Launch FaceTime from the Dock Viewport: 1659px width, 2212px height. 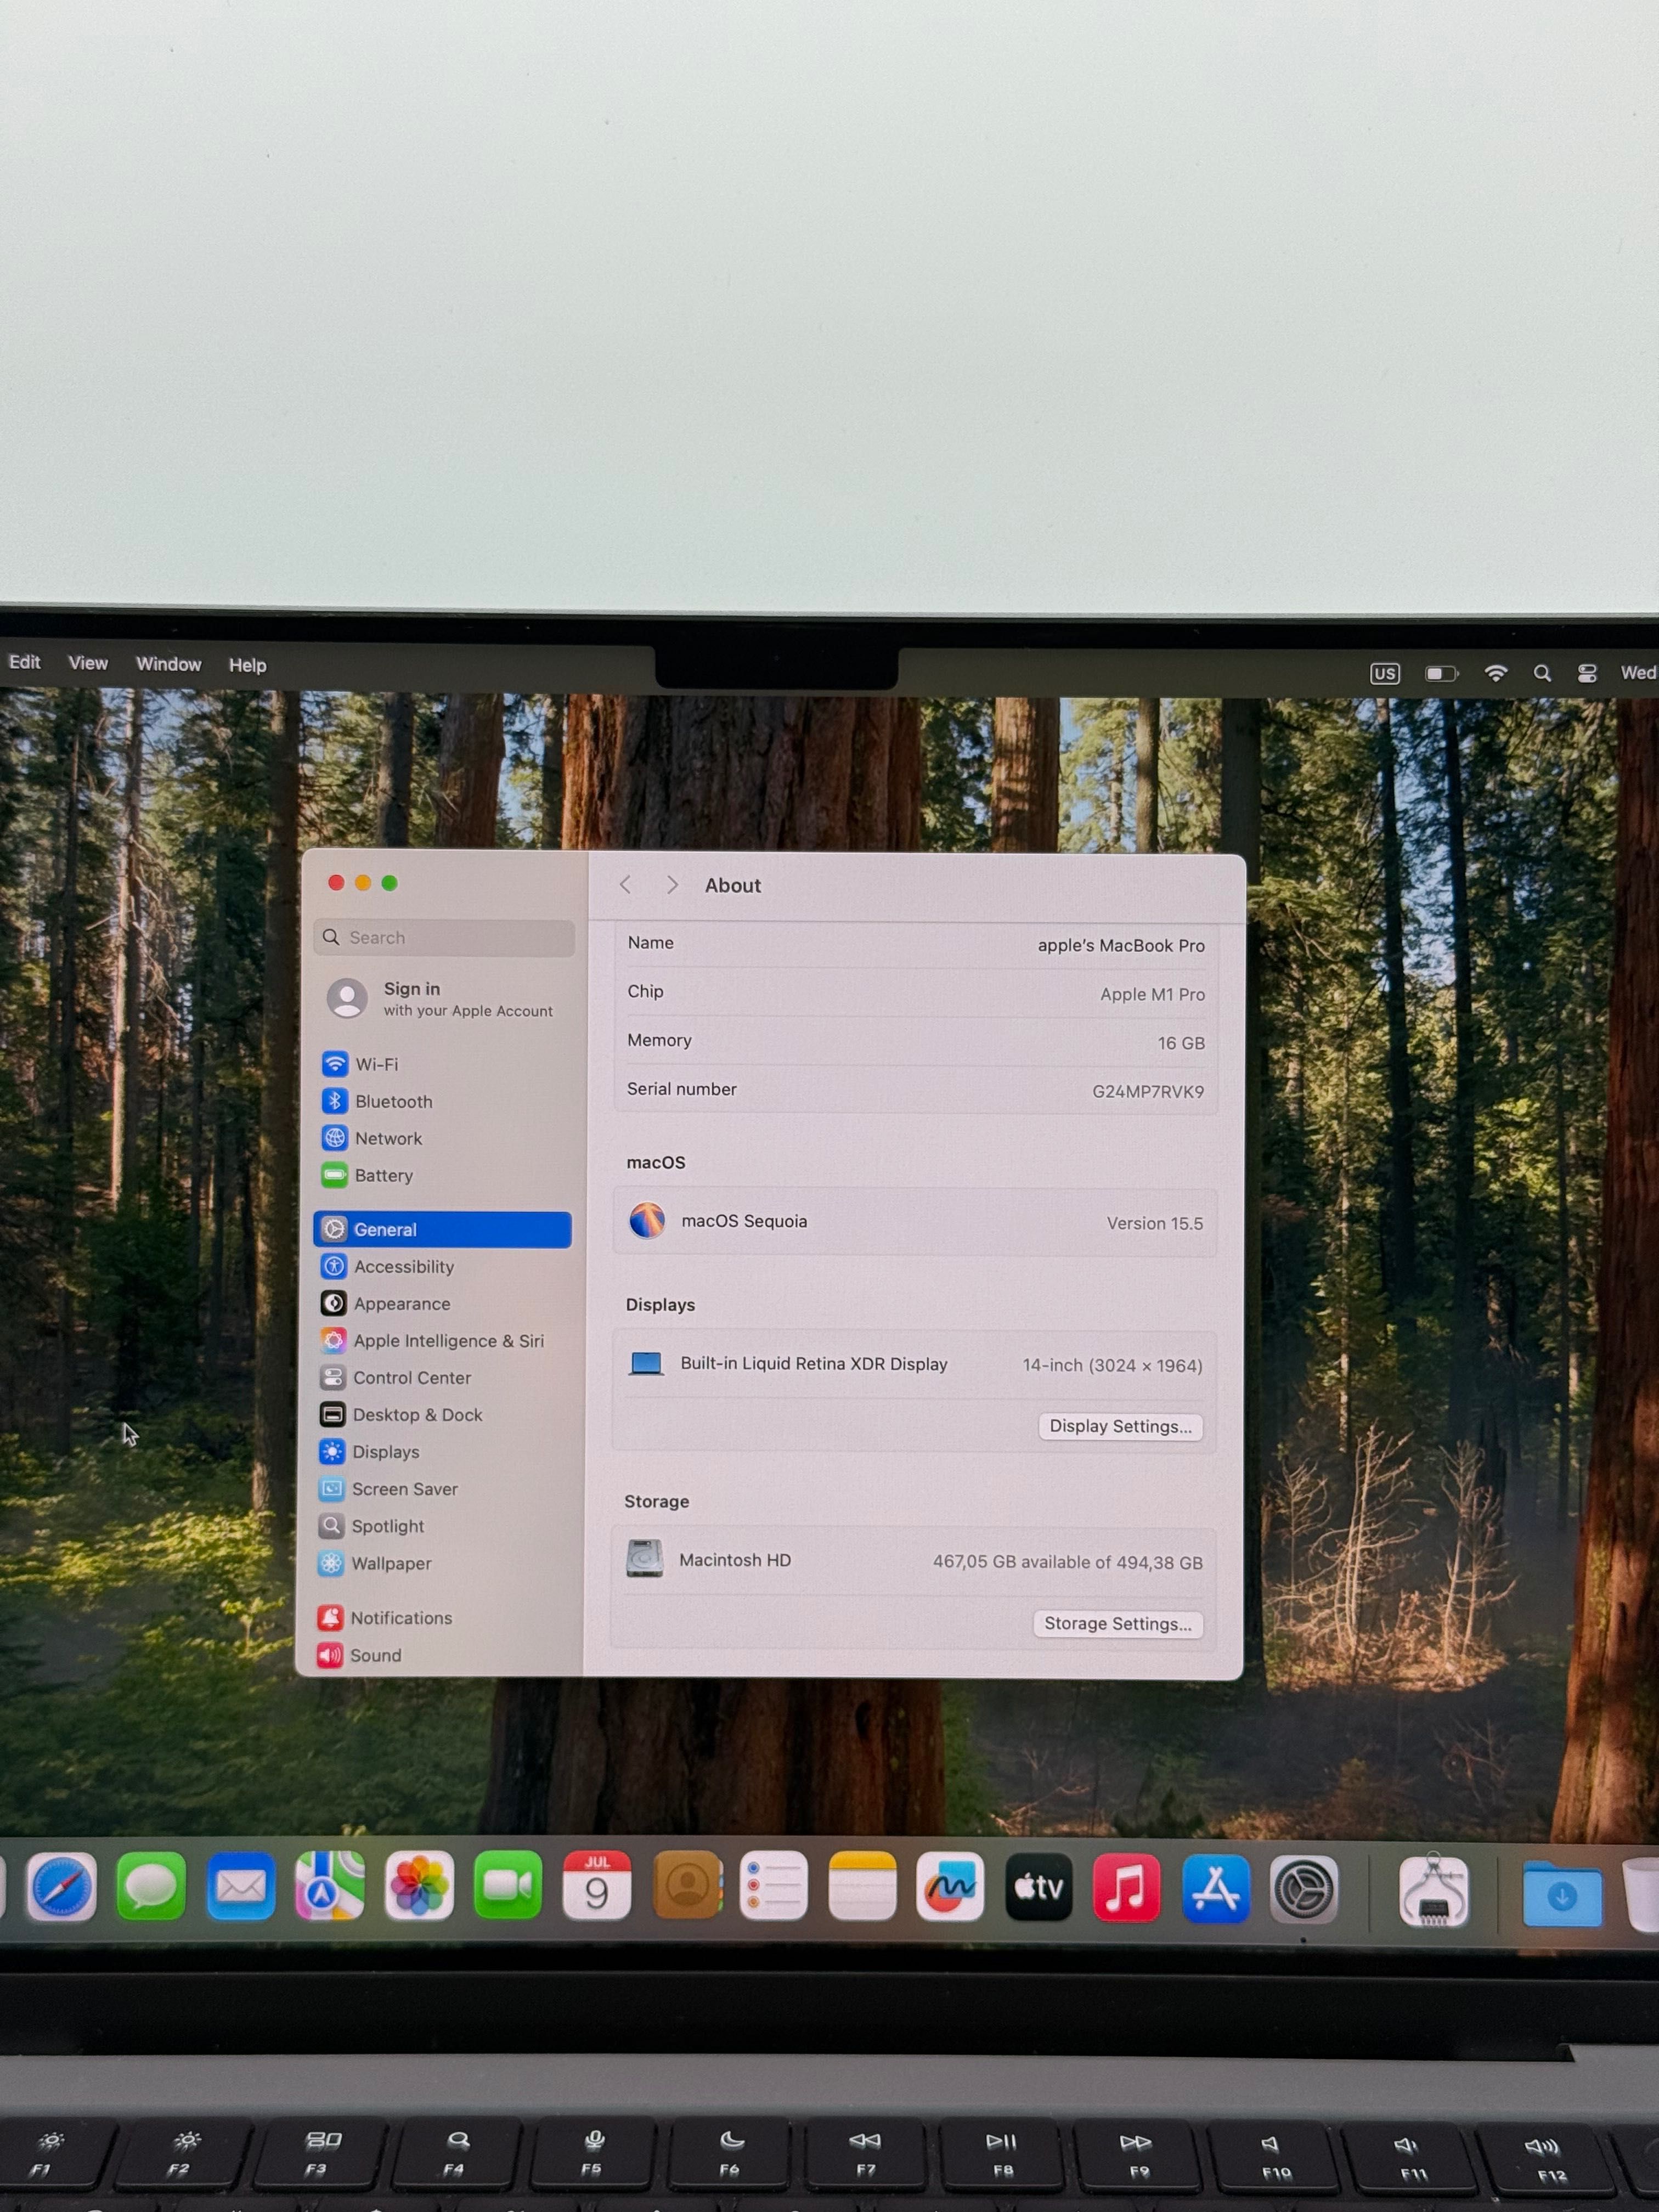tap(508, 1885)
